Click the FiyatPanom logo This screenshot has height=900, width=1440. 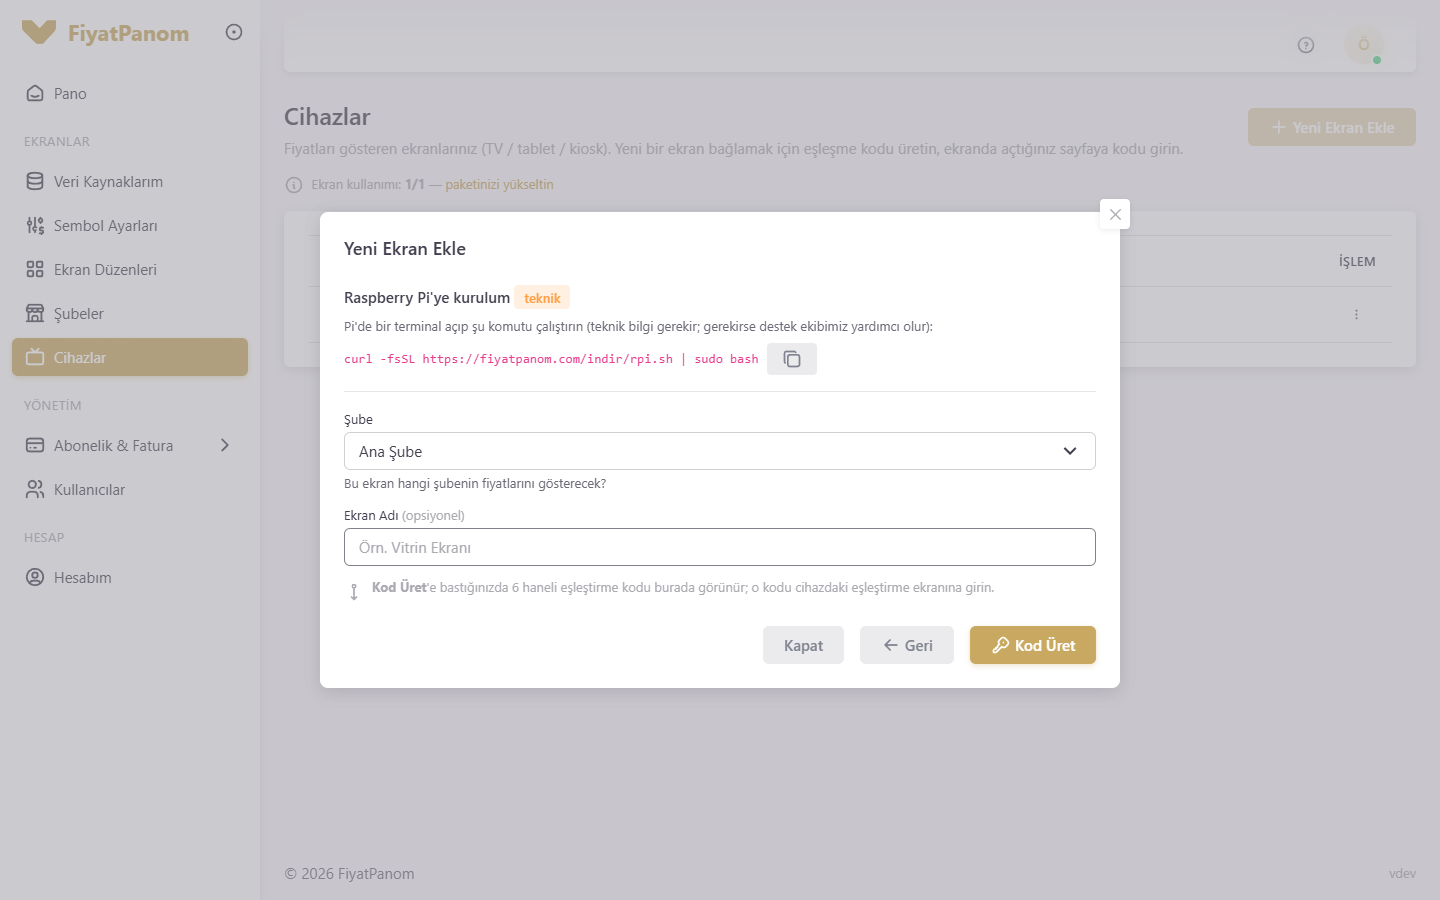[106, 33]
